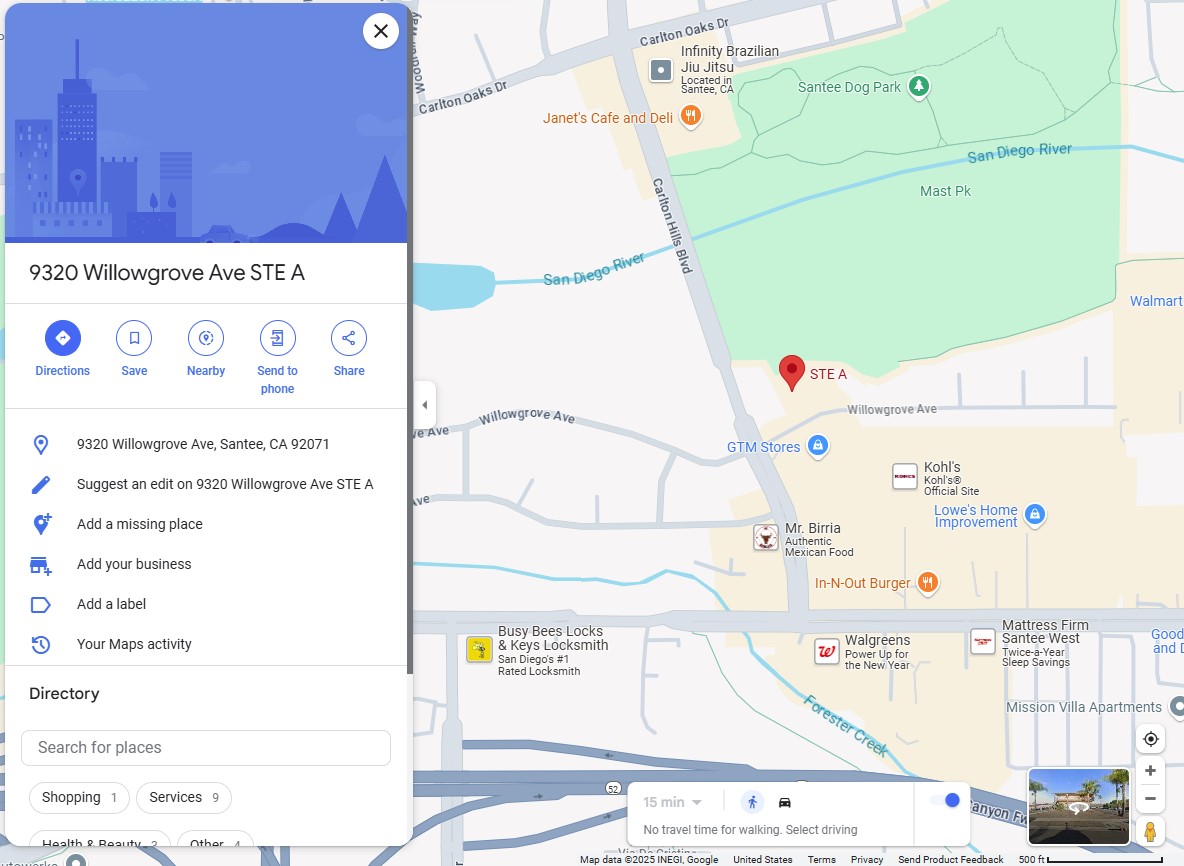Click the add a label icon
This screenshot has height=866, width=1184.
tap(41, 605)
